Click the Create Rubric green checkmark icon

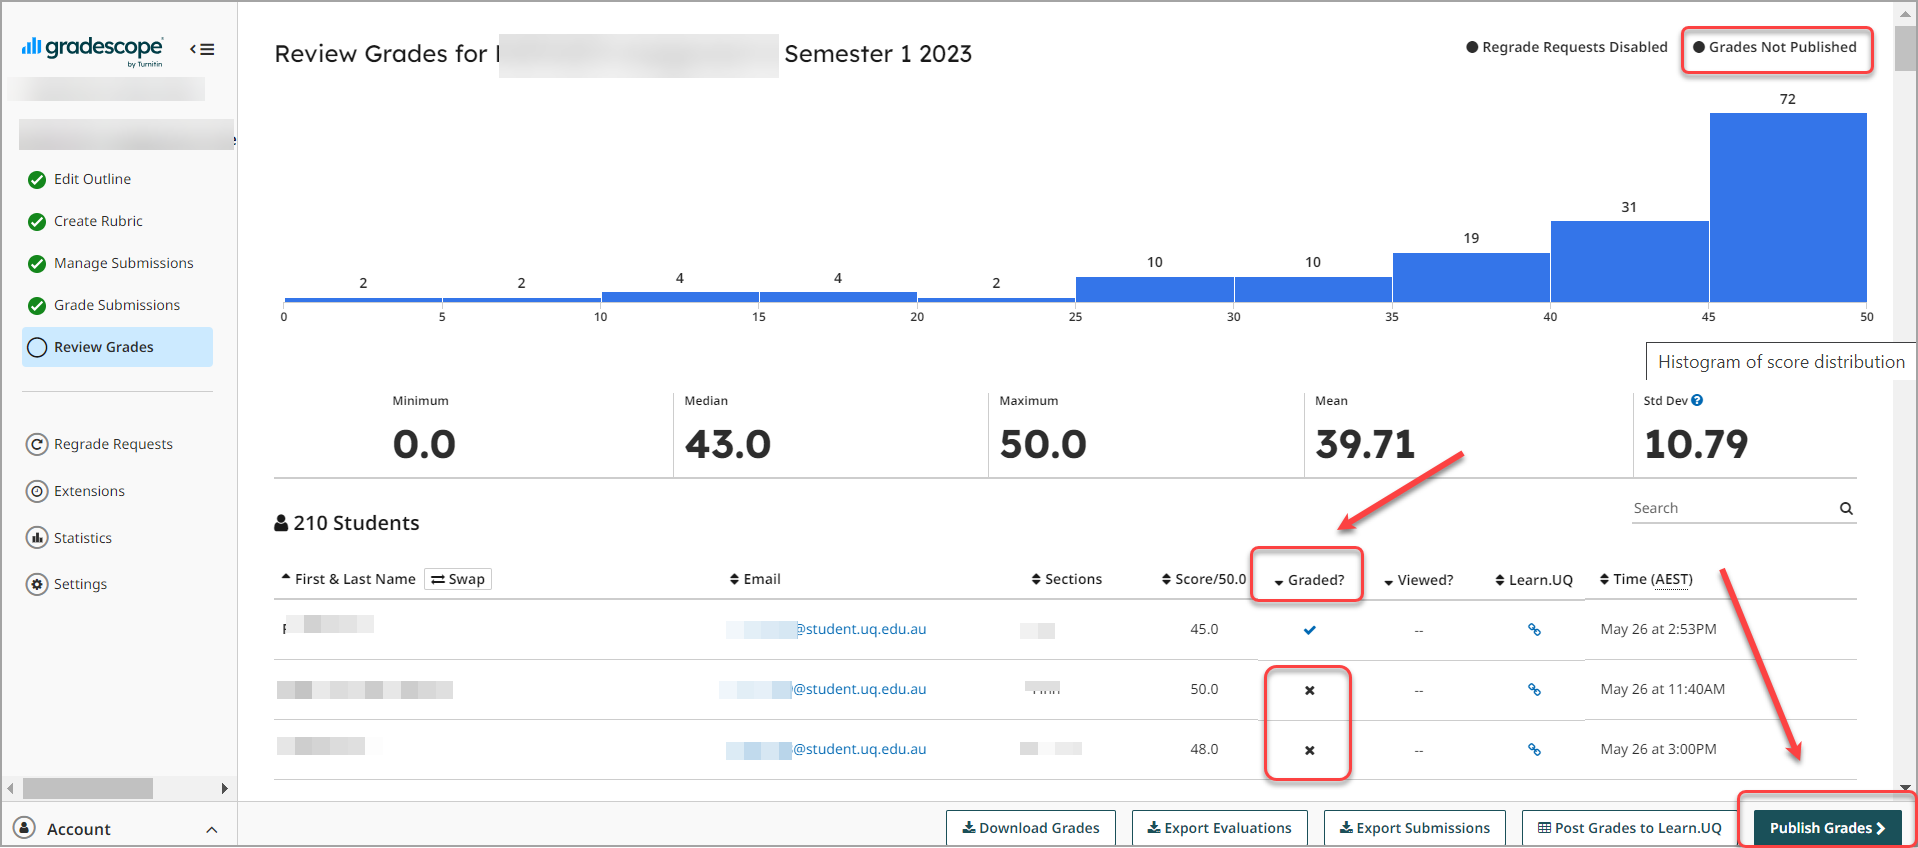[37, 222]
